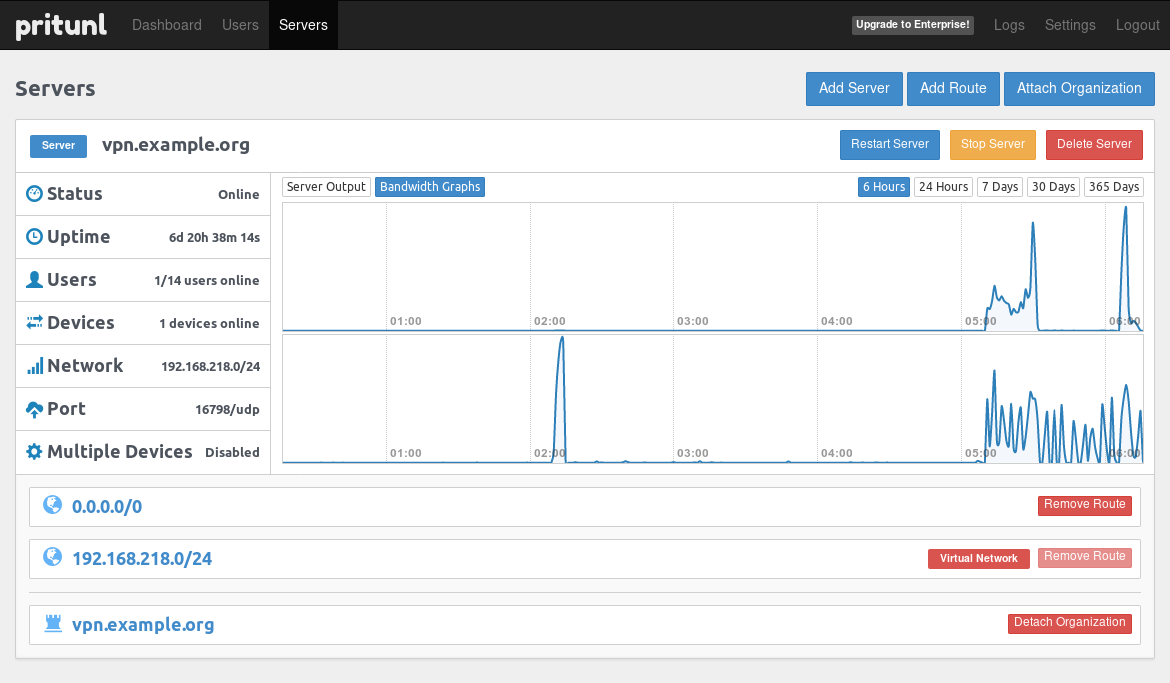Viewport: 1170px width, 683px height.
Task: Click the Add Server button
Action: pos(854,89)
